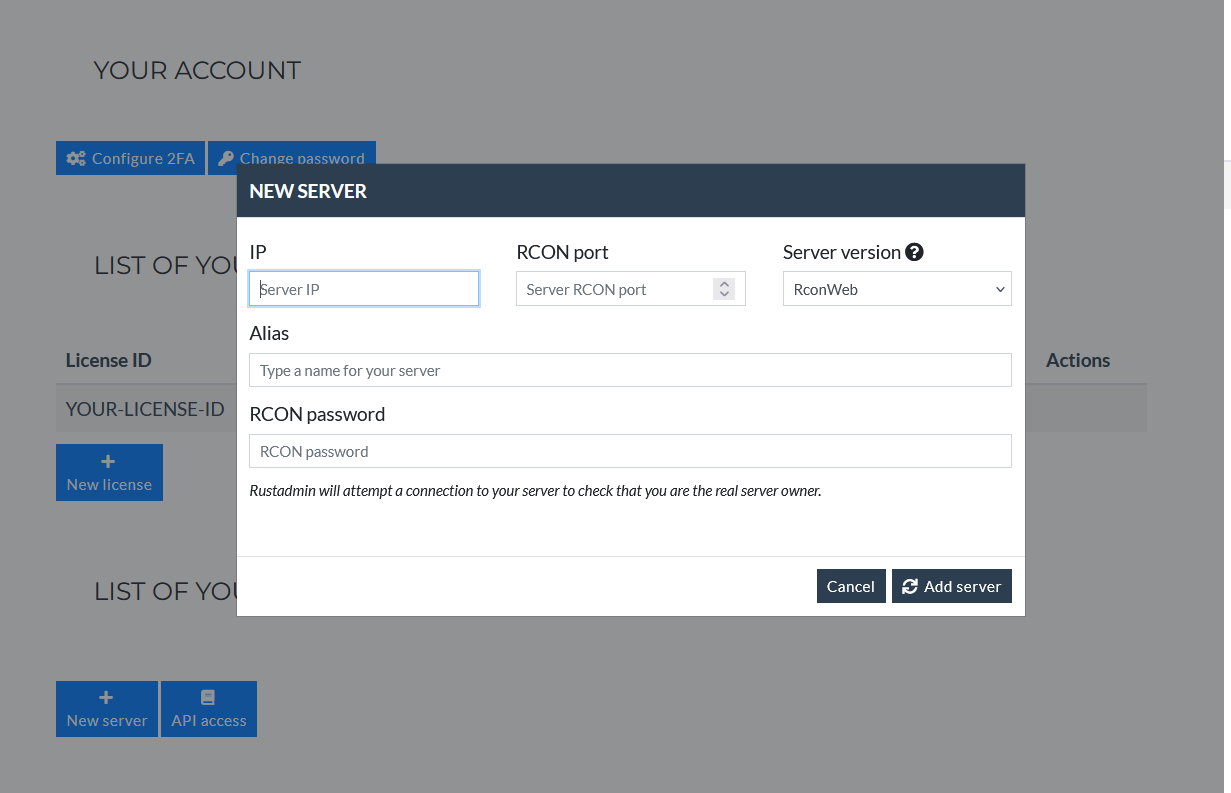Focus the Server IP input field
Image resolution: width=1231 pixels, height=793 pixels.
coord(363,289)
